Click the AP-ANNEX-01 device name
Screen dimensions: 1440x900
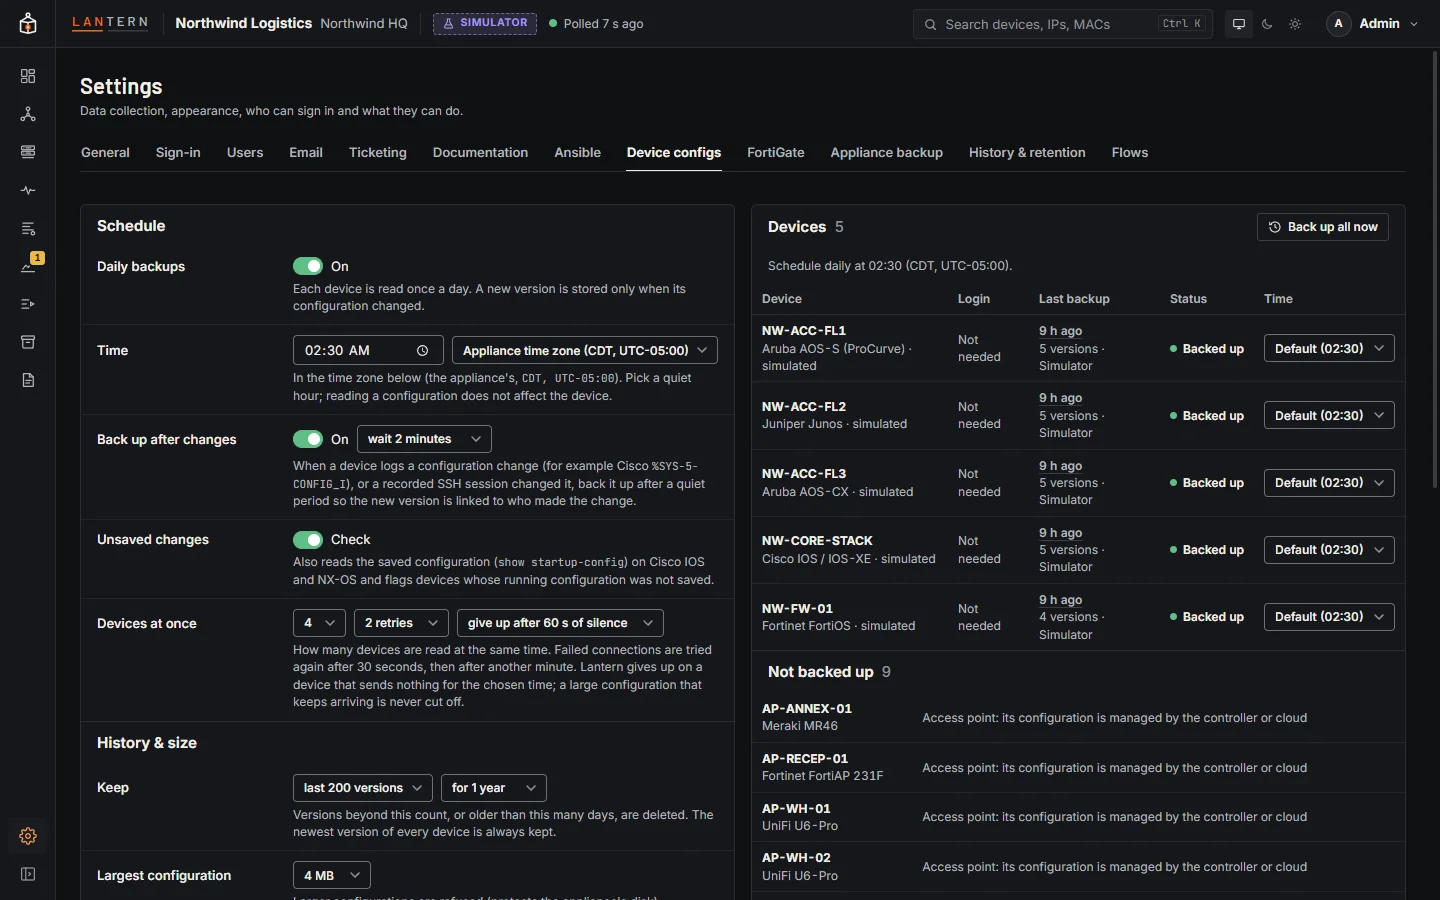coord(807,709)
